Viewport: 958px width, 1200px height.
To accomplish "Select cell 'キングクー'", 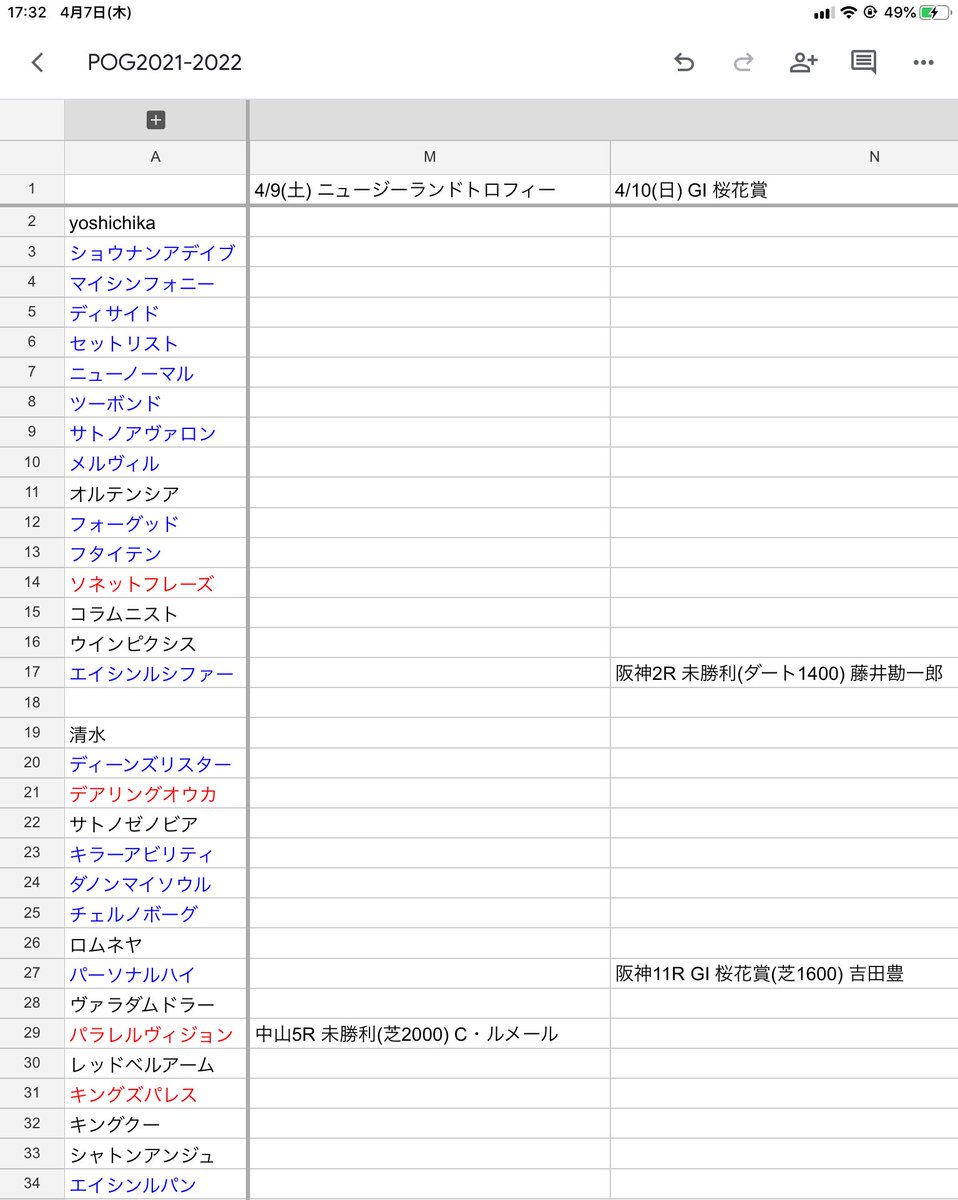I will (x=155, y=1125).
